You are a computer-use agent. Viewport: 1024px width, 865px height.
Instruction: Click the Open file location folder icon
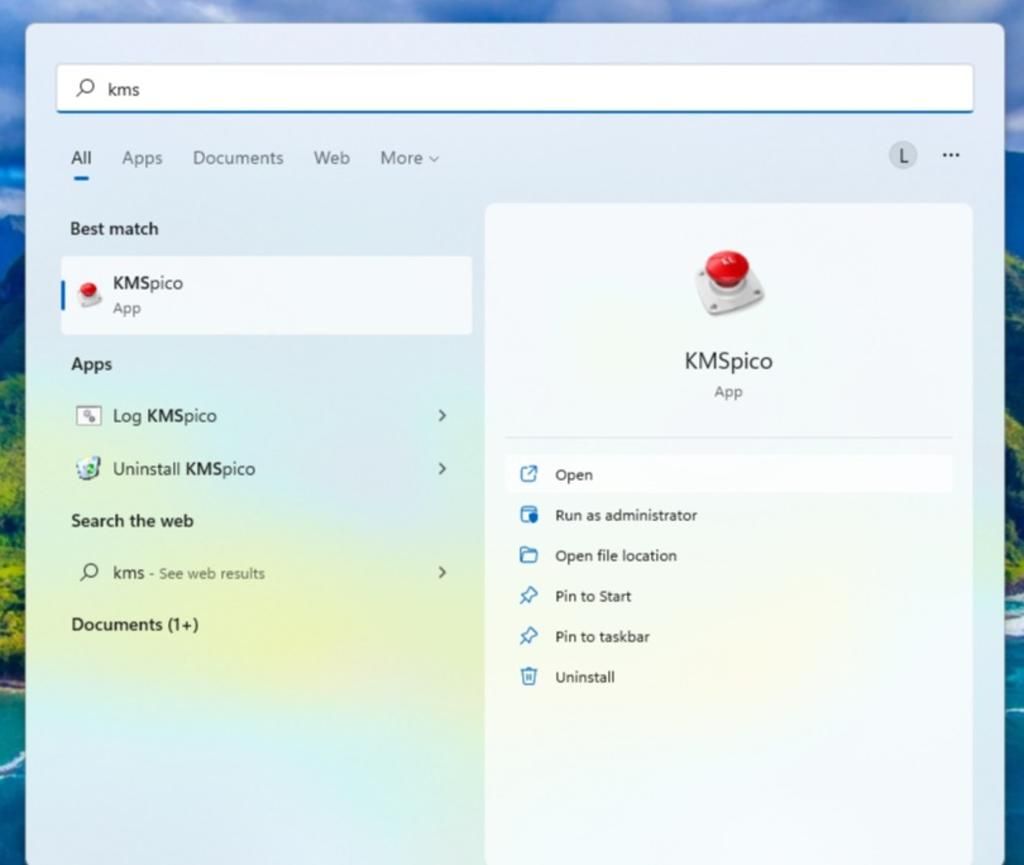point(528,555)
